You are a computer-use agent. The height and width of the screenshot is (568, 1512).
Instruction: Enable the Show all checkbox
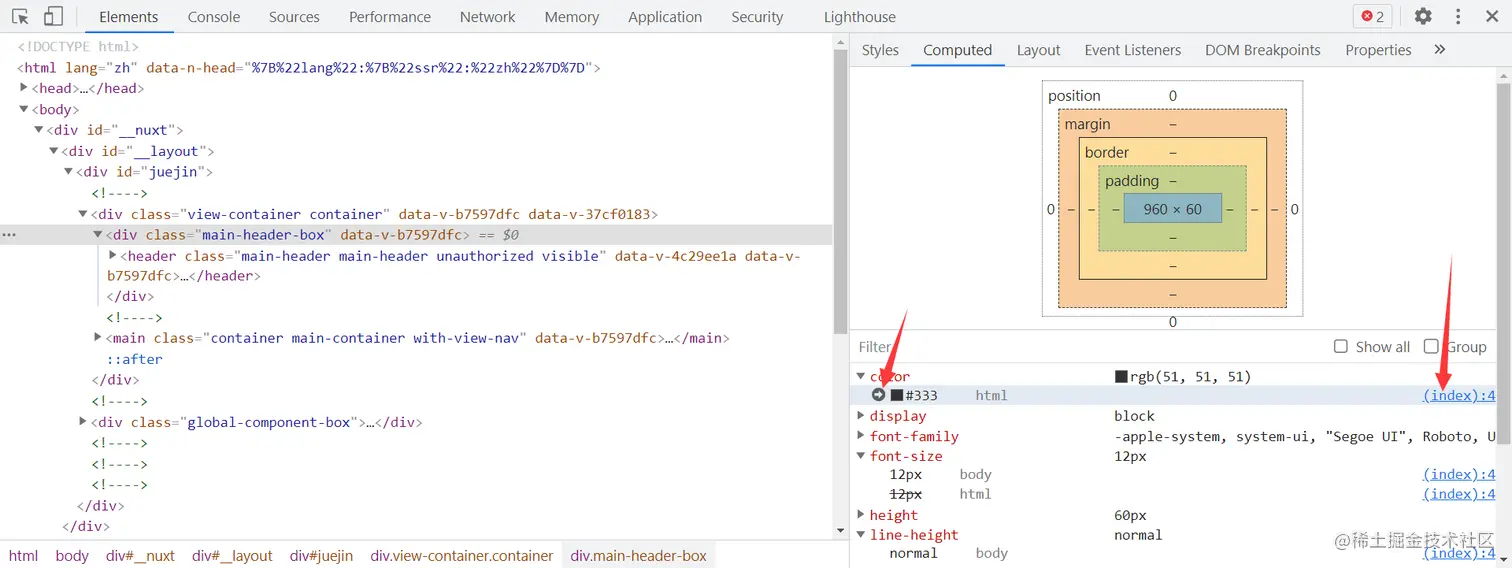point(1341,346)
